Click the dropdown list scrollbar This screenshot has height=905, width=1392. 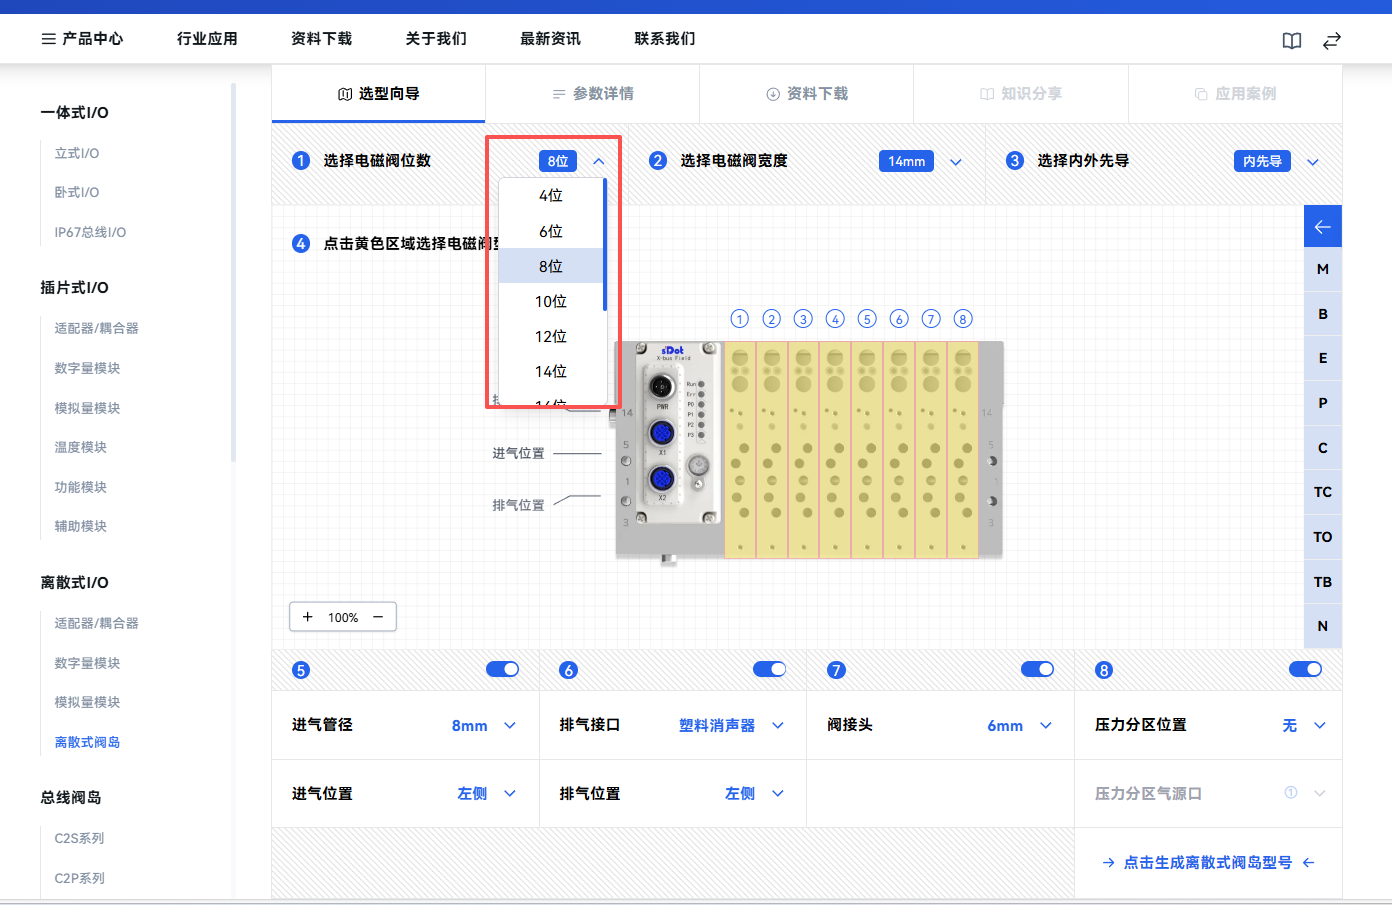[605, 245]
